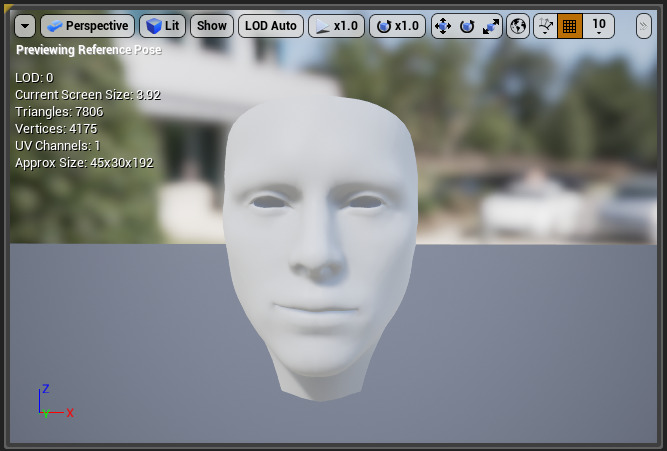Screen dimensions: 667x451
Task: Select the Scale mode icon
Action: click(x=491, y=26)
